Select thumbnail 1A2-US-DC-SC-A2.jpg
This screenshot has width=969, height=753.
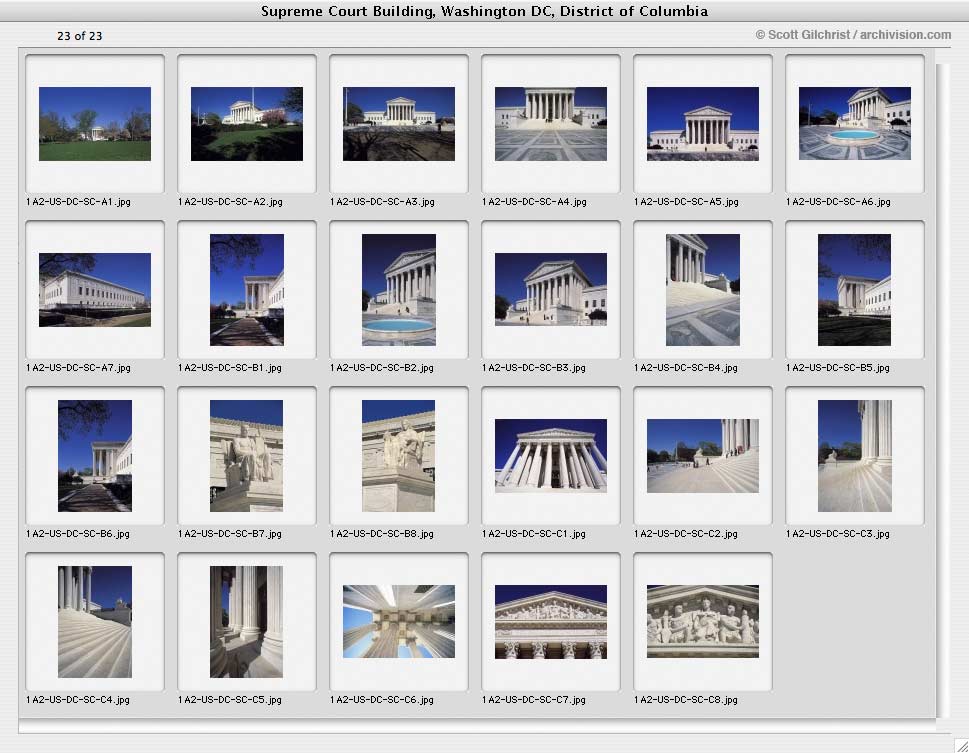tap(247, 124)
